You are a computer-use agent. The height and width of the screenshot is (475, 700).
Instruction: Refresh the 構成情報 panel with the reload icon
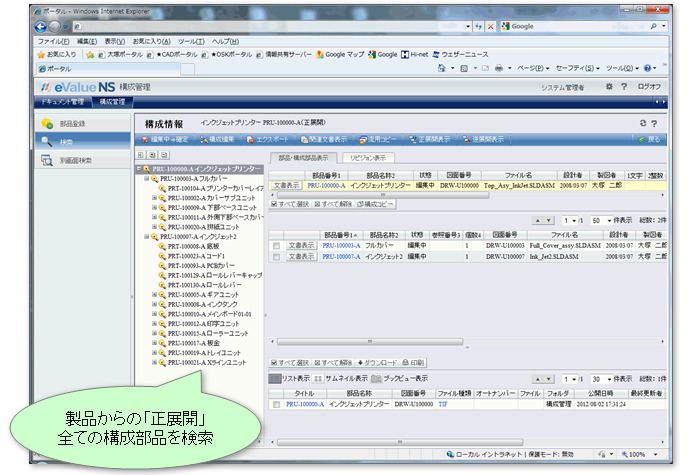coord(642,123)
